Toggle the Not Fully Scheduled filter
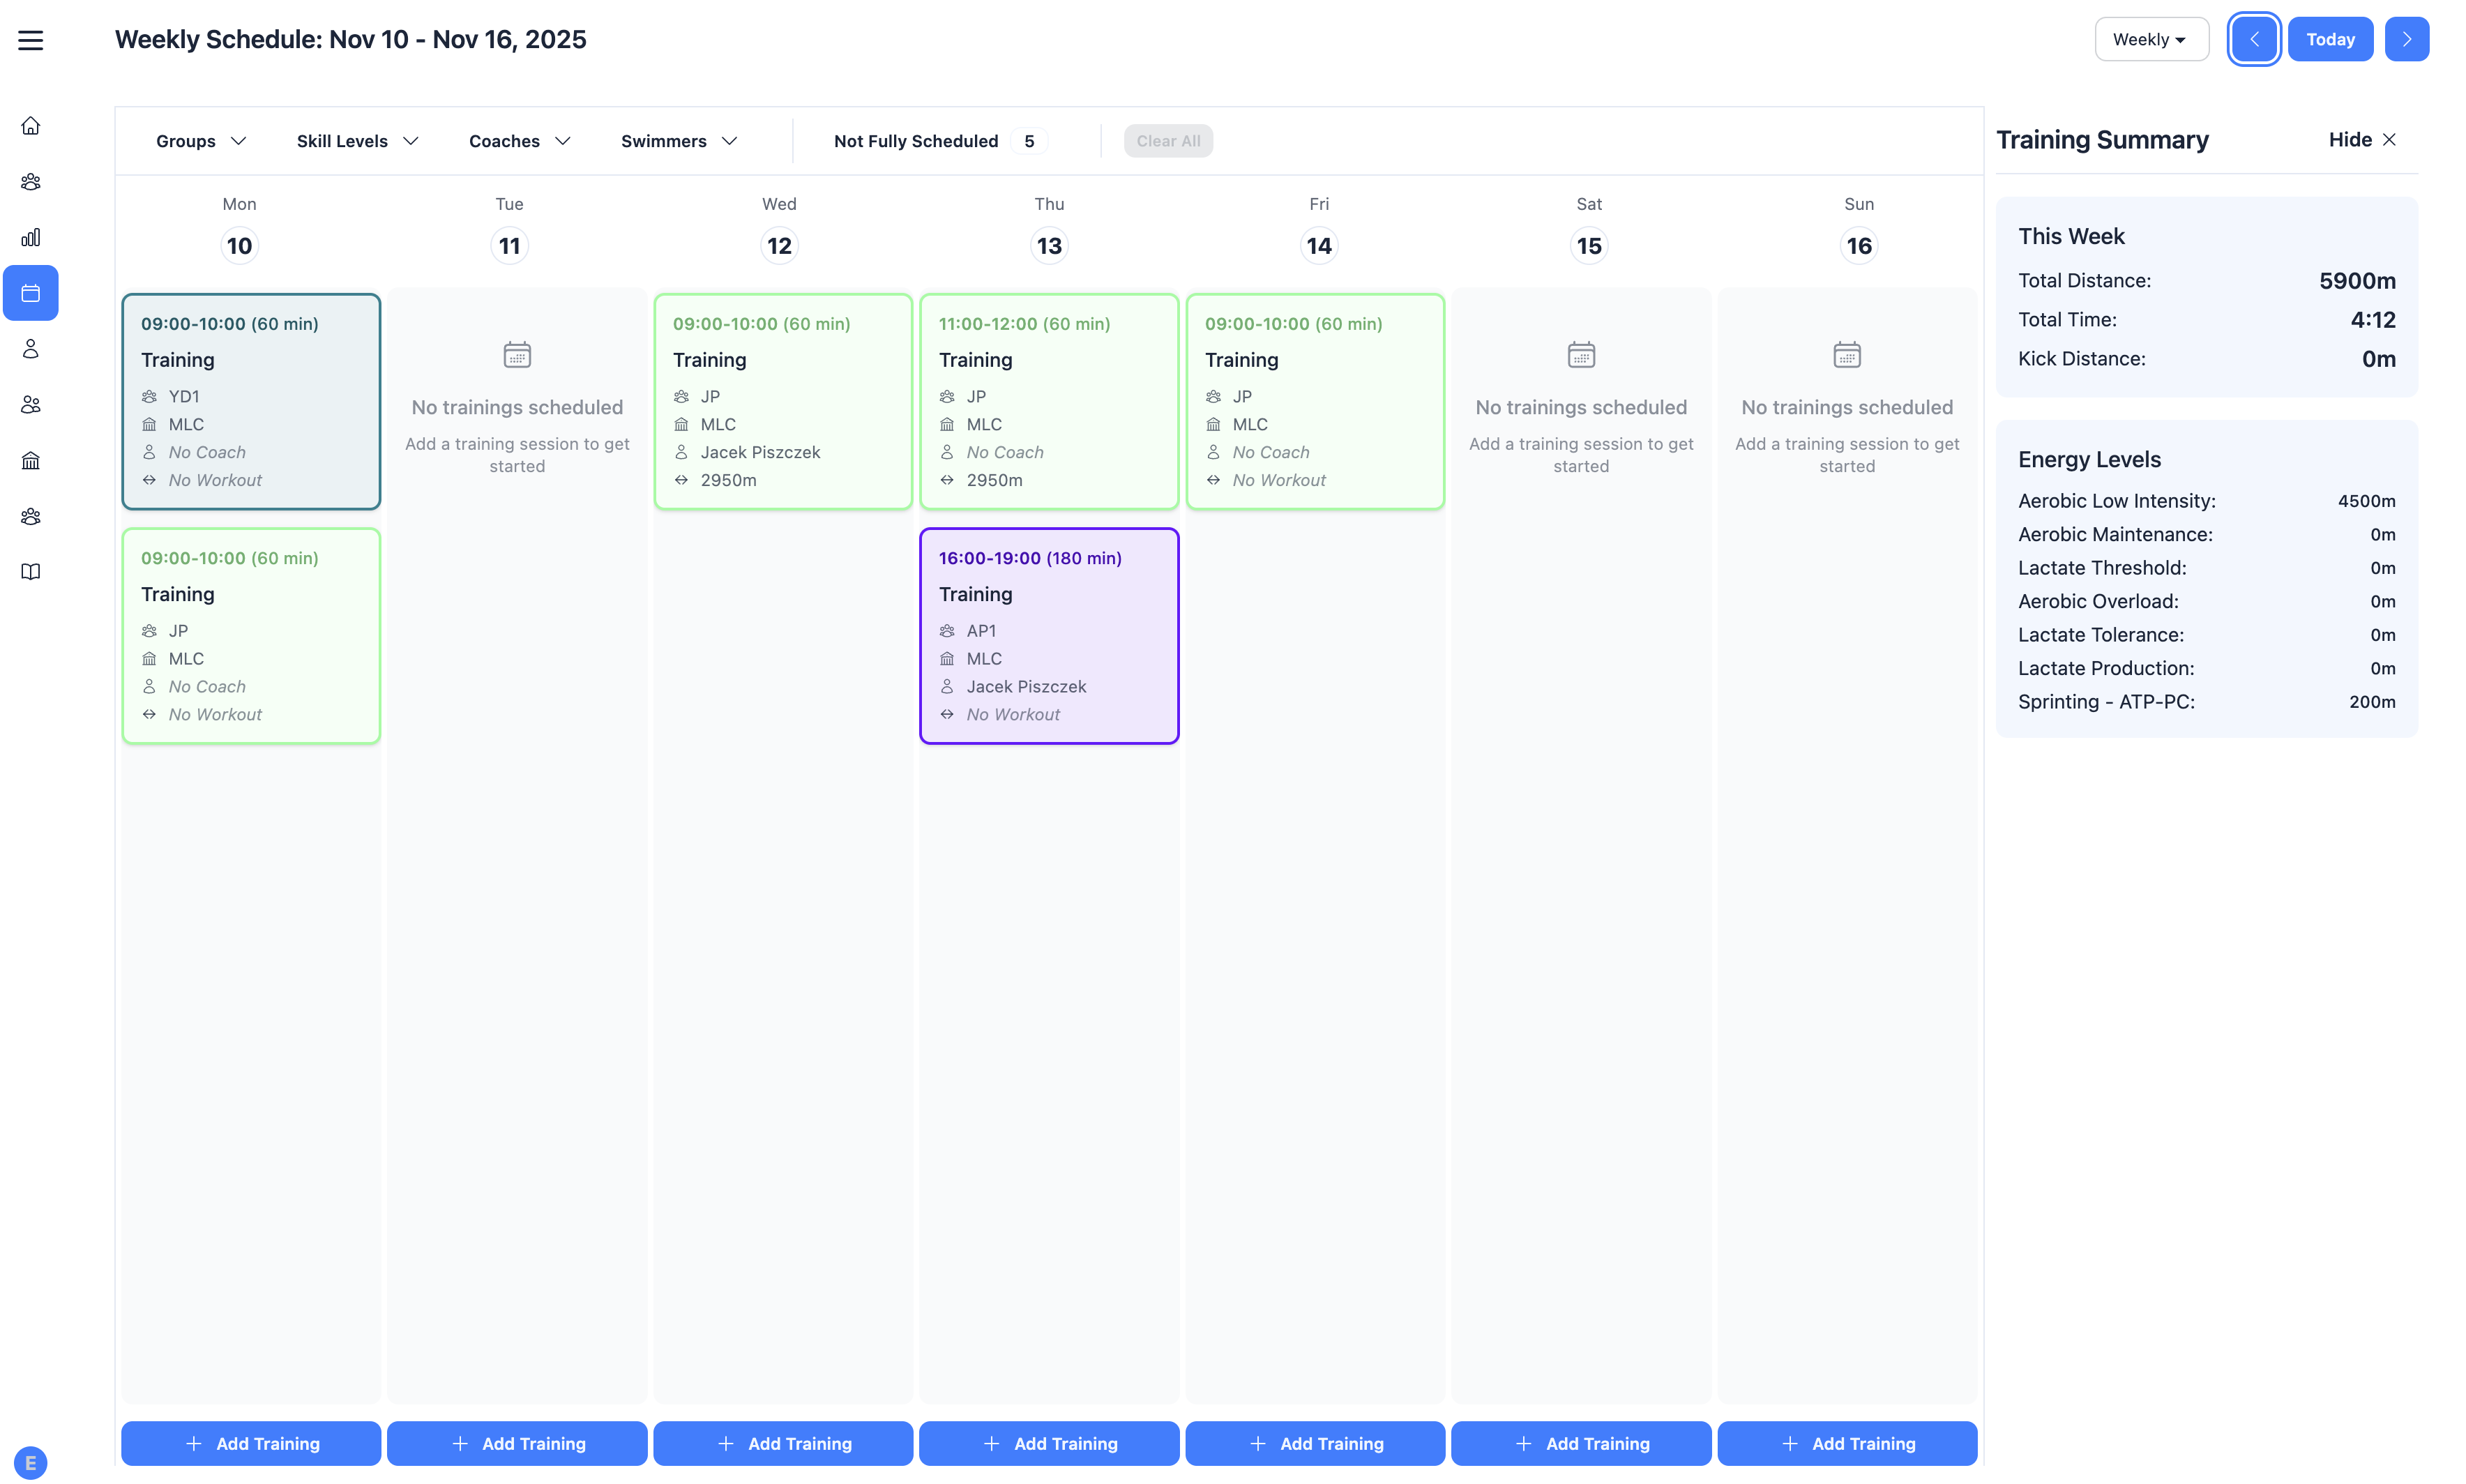 (934, 141)
